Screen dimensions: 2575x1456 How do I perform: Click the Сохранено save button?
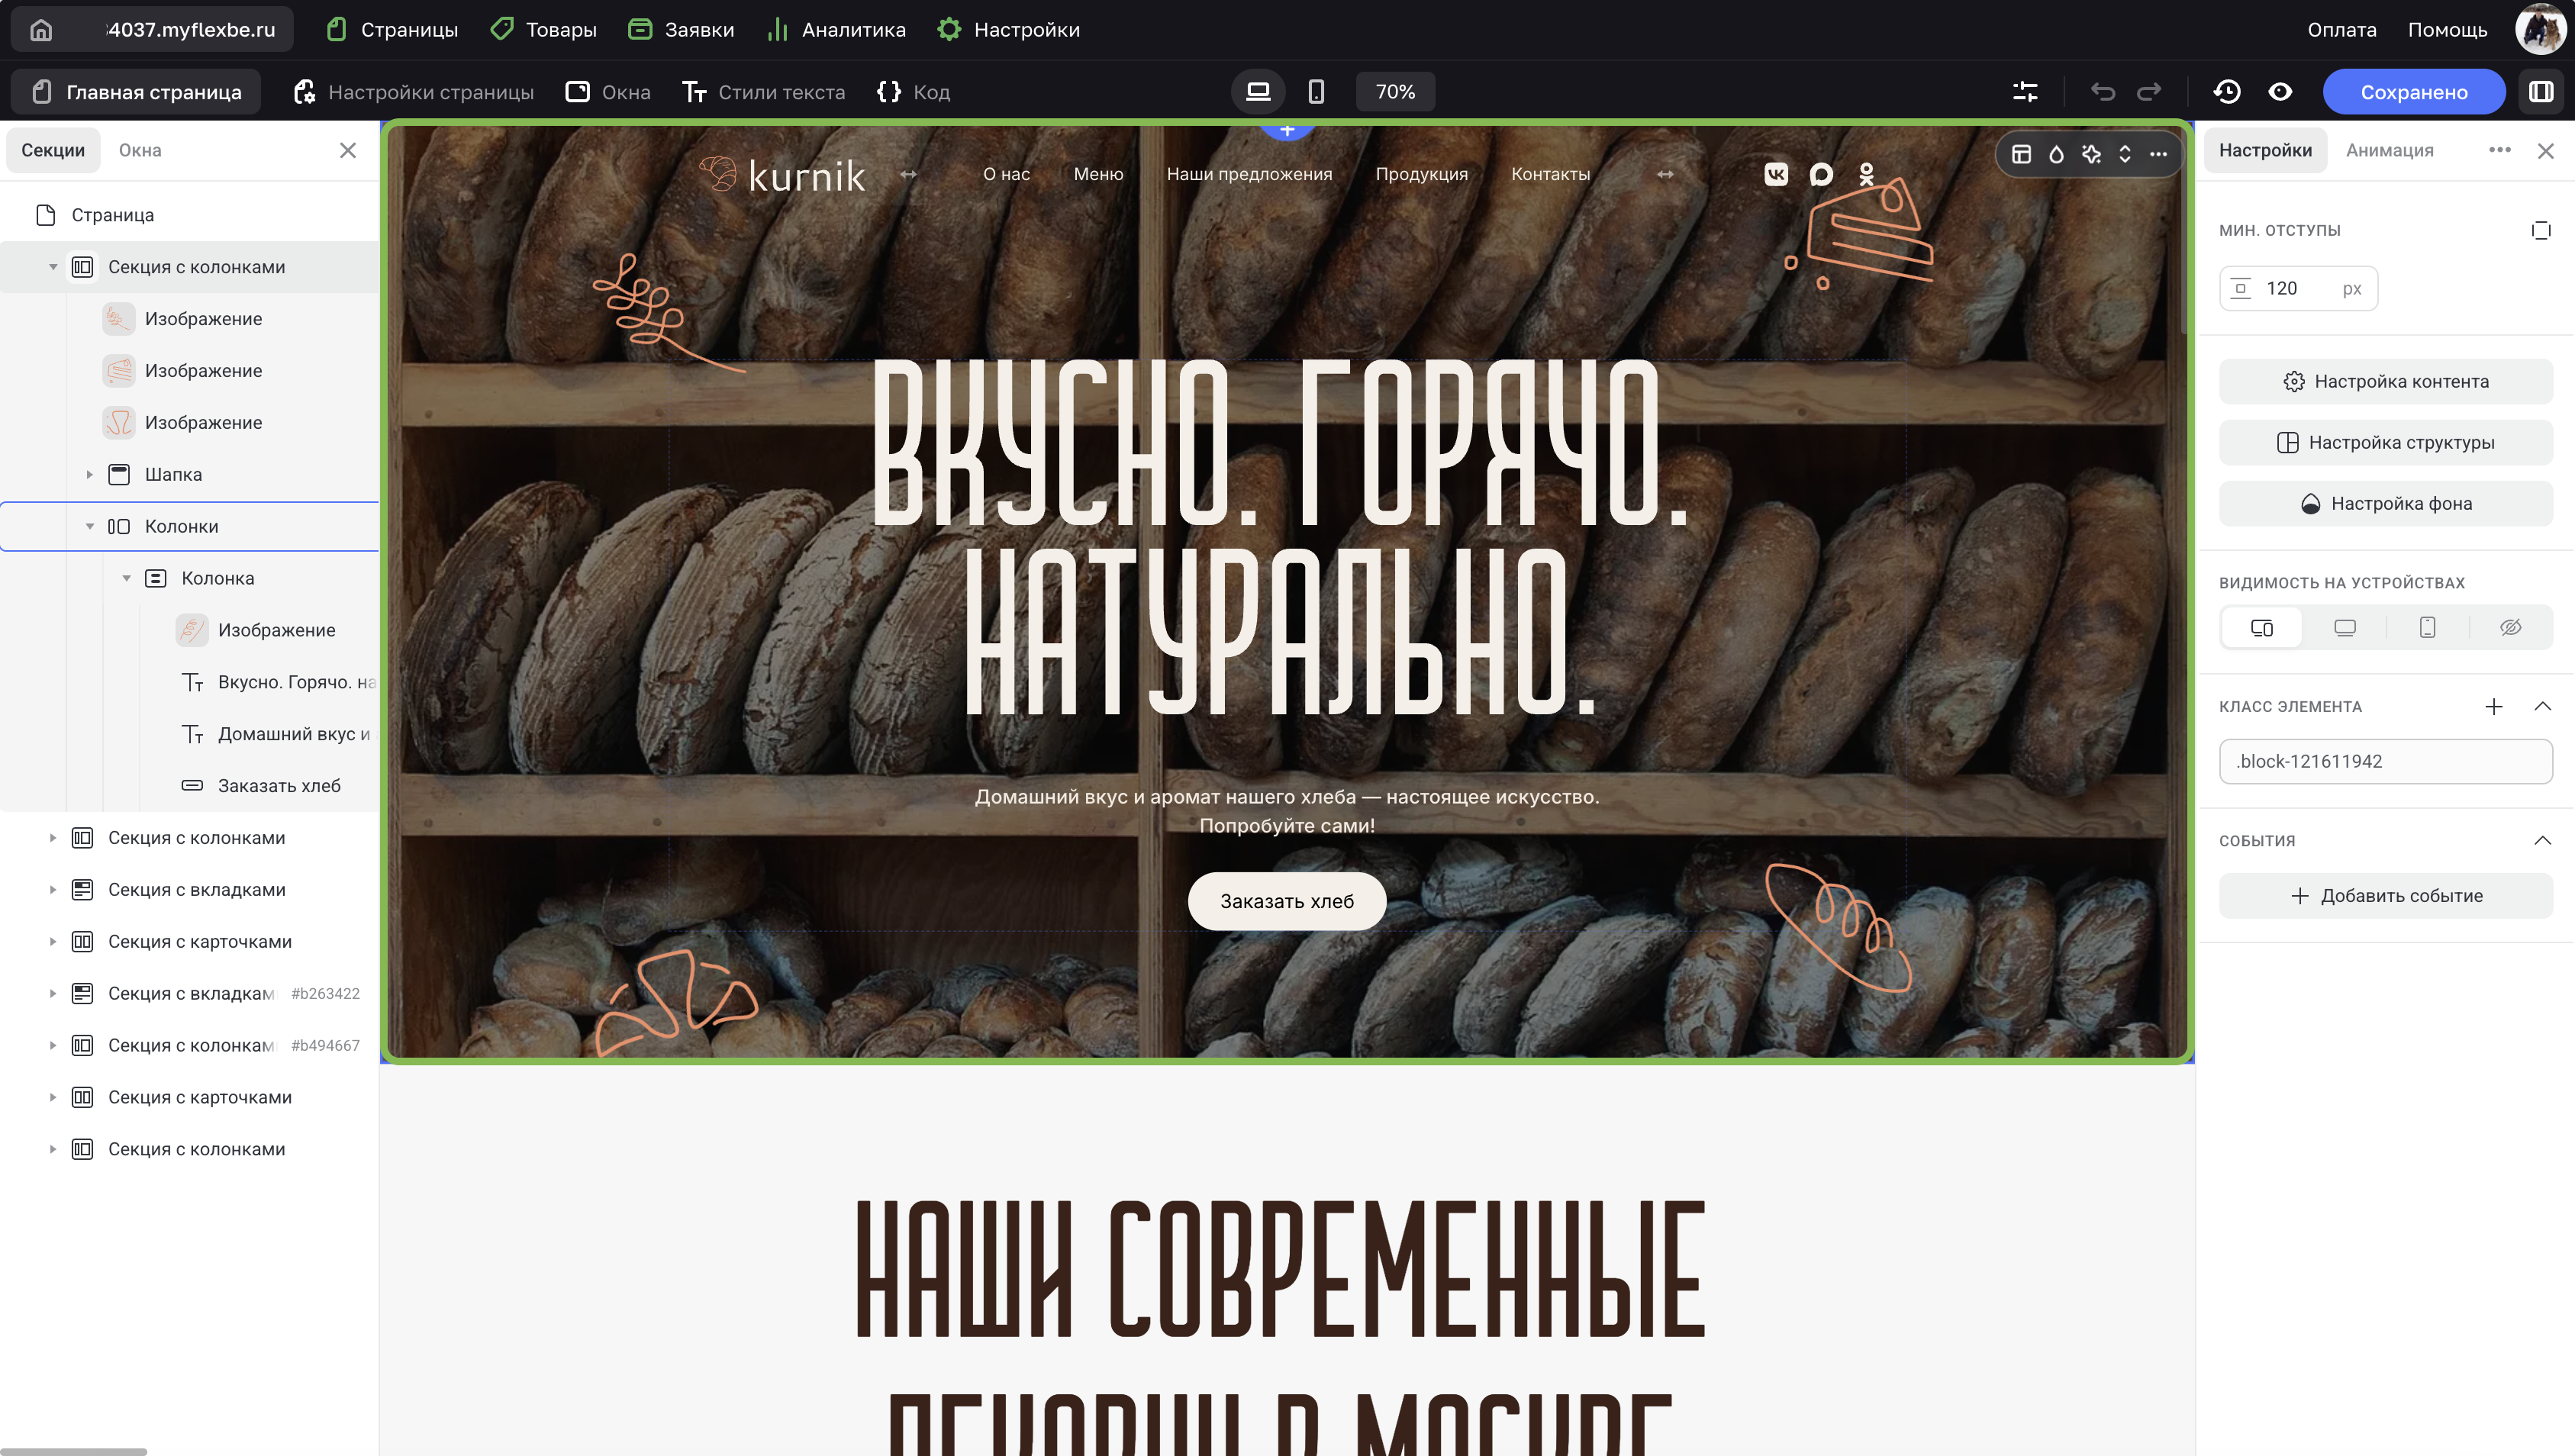[x=2413, y=92]
